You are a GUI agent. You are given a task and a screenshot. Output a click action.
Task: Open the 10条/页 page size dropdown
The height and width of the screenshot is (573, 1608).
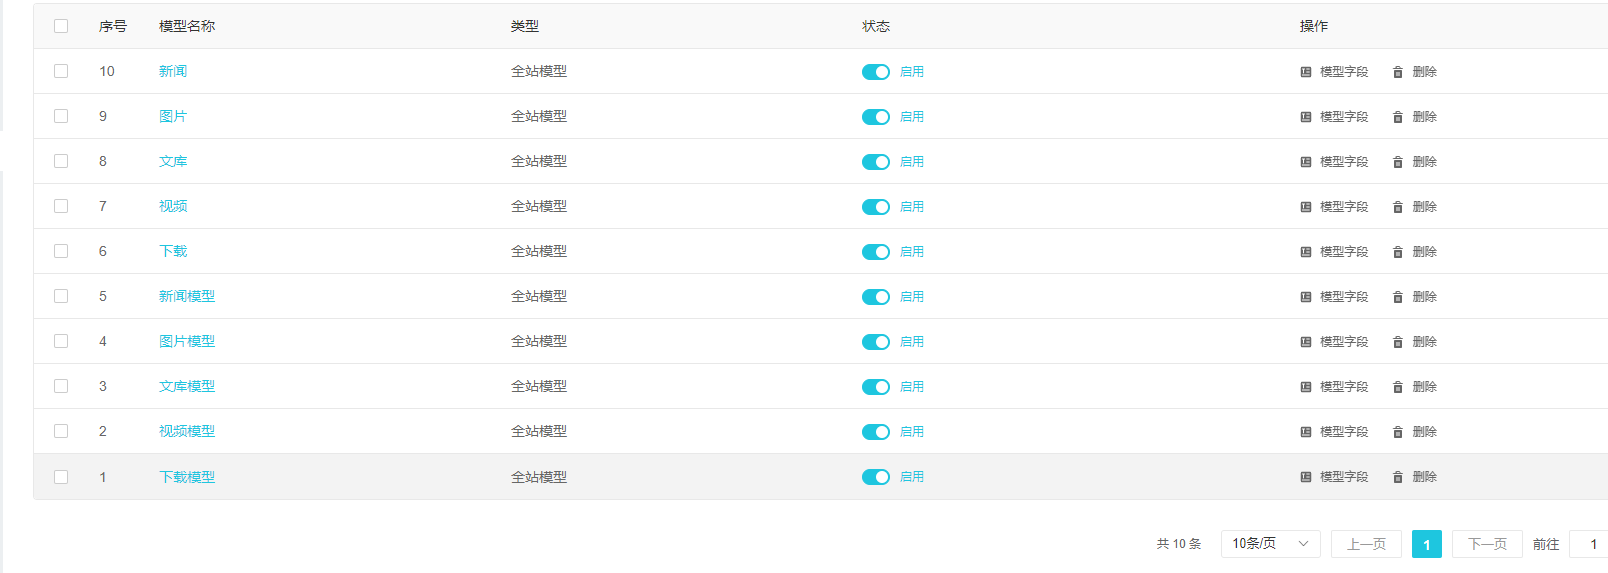click(1270, 544)
